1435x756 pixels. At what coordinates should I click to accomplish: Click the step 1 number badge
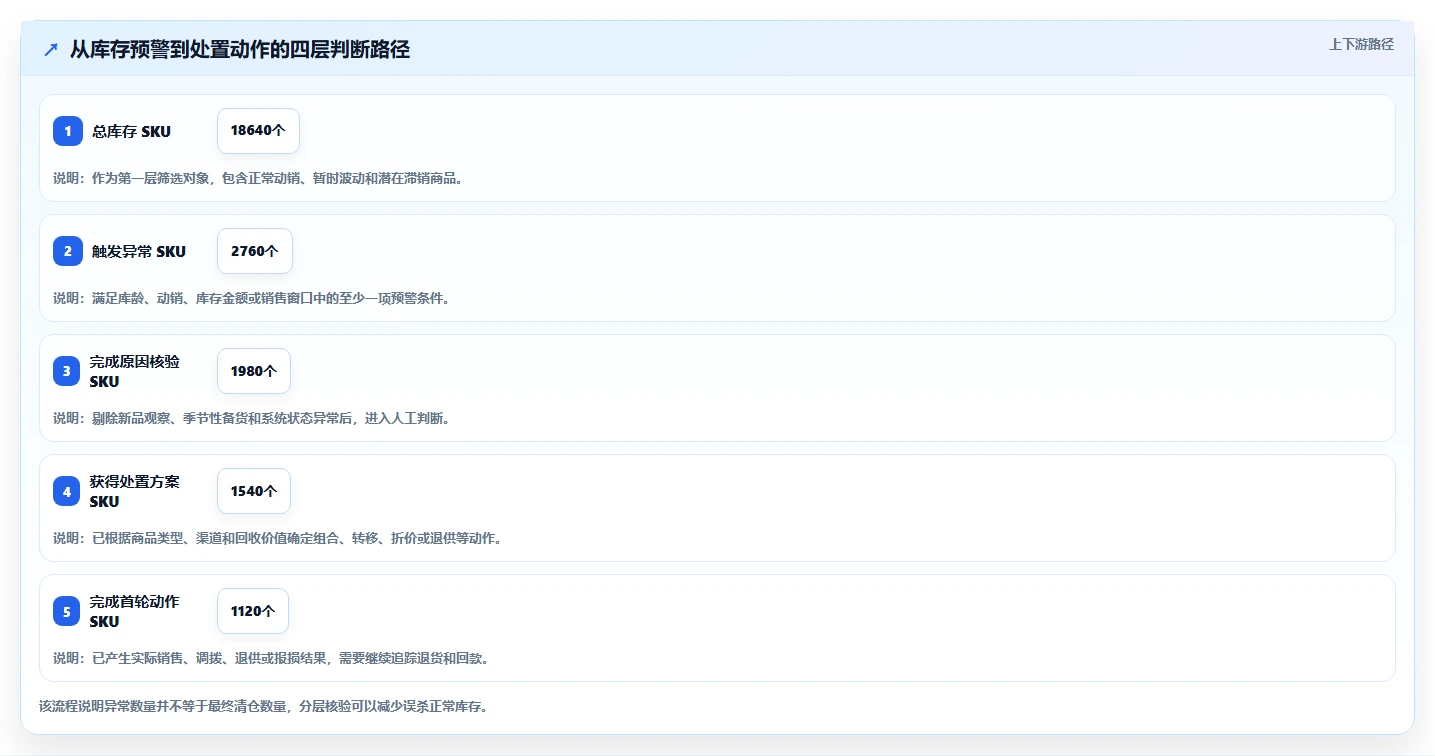(x=68, y=131)
